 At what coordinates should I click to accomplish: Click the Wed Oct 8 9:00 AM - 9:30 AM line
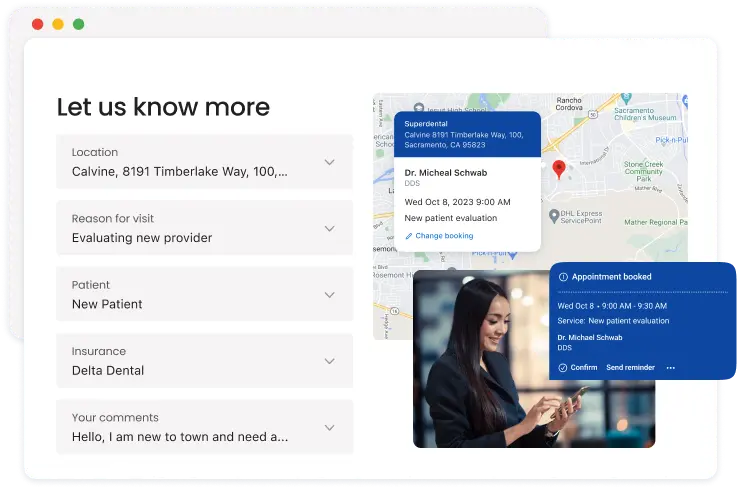[612, 306]
